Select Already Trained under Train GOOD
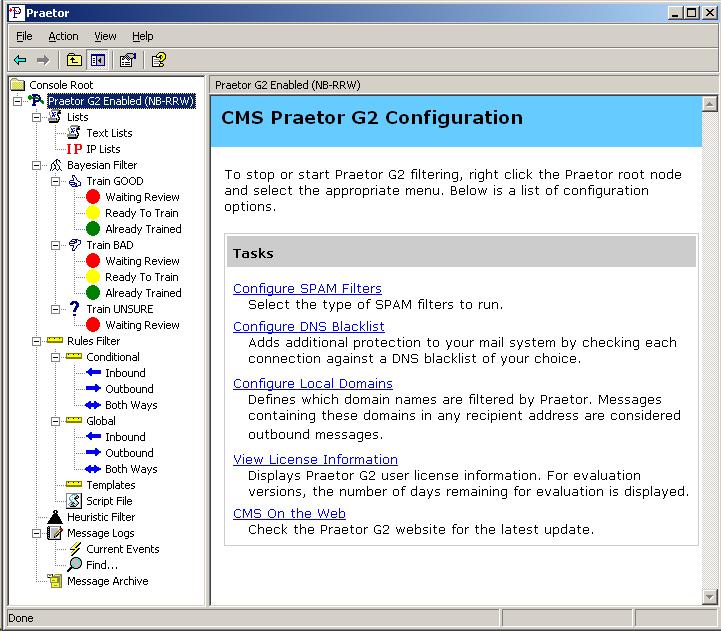Image resolution: width=721 pixels, height=631 pixels. point(143,229)
